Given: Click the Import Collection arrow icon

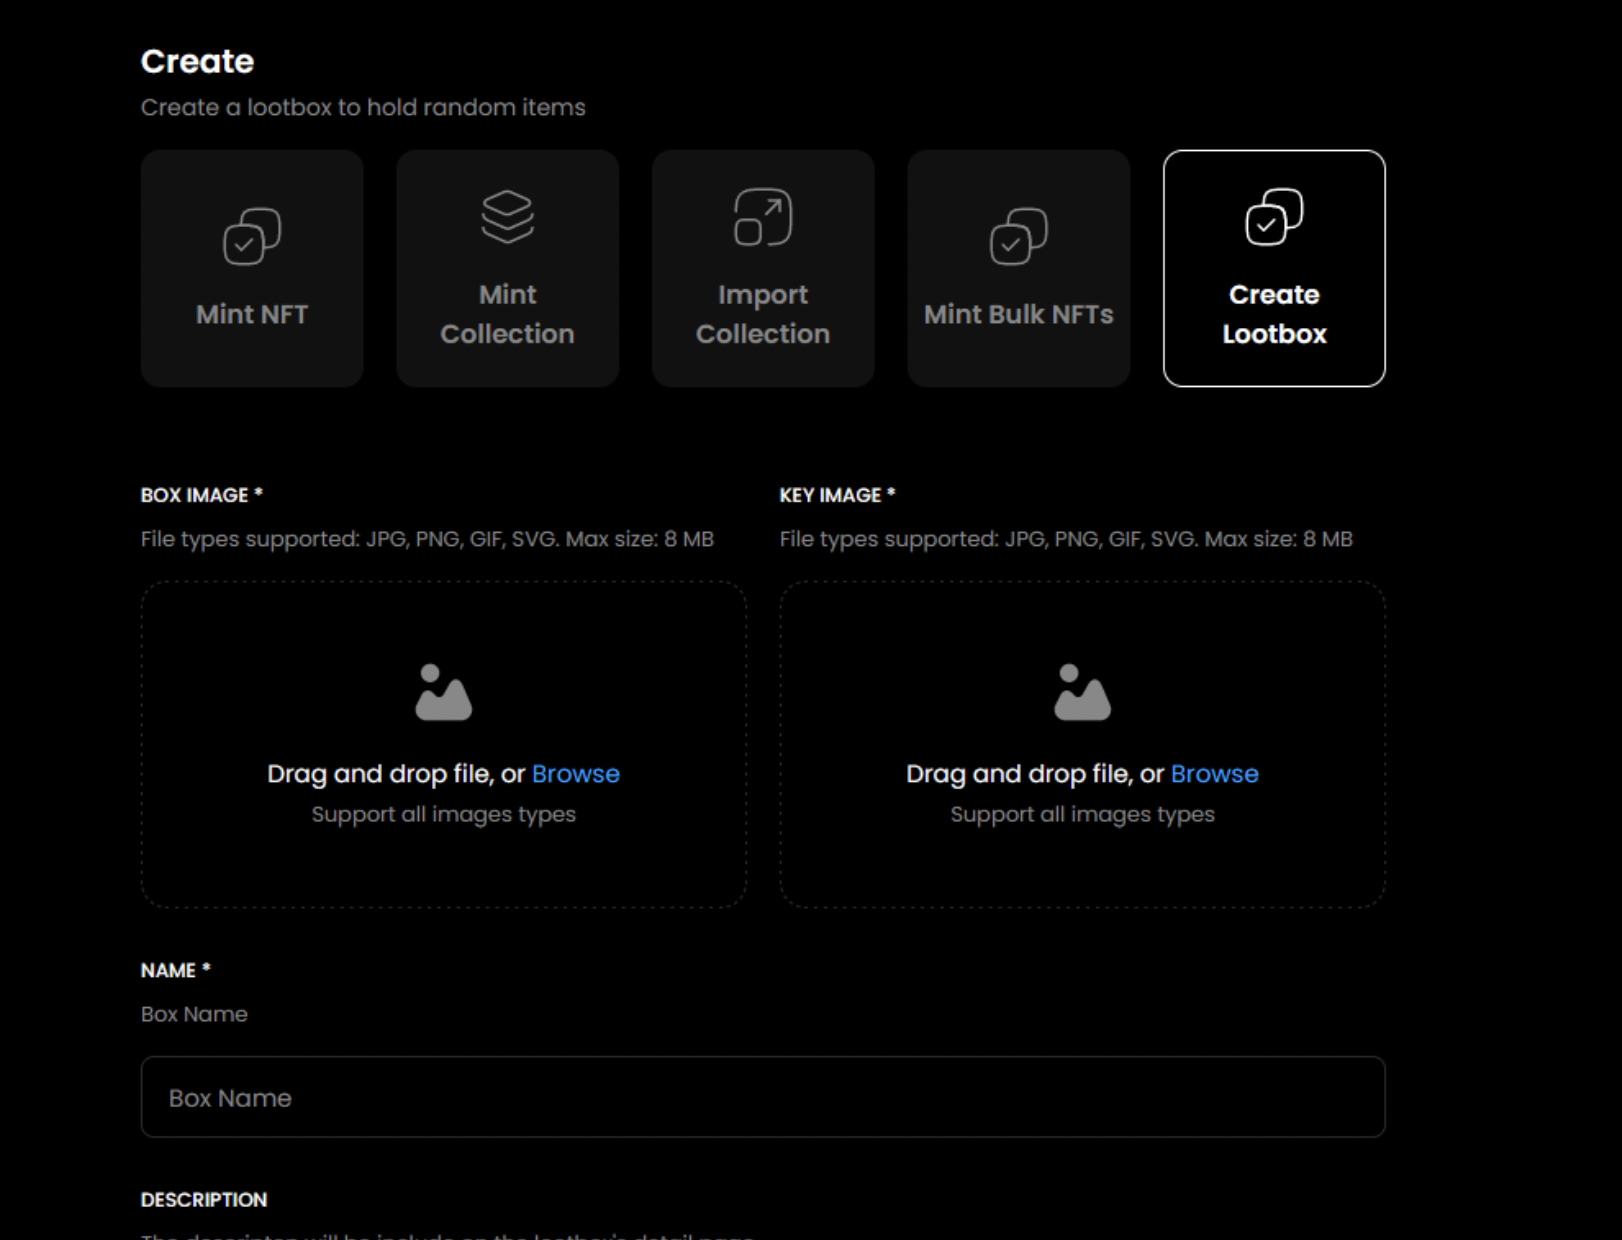Looking at the screenshot, I should (763, 217).
